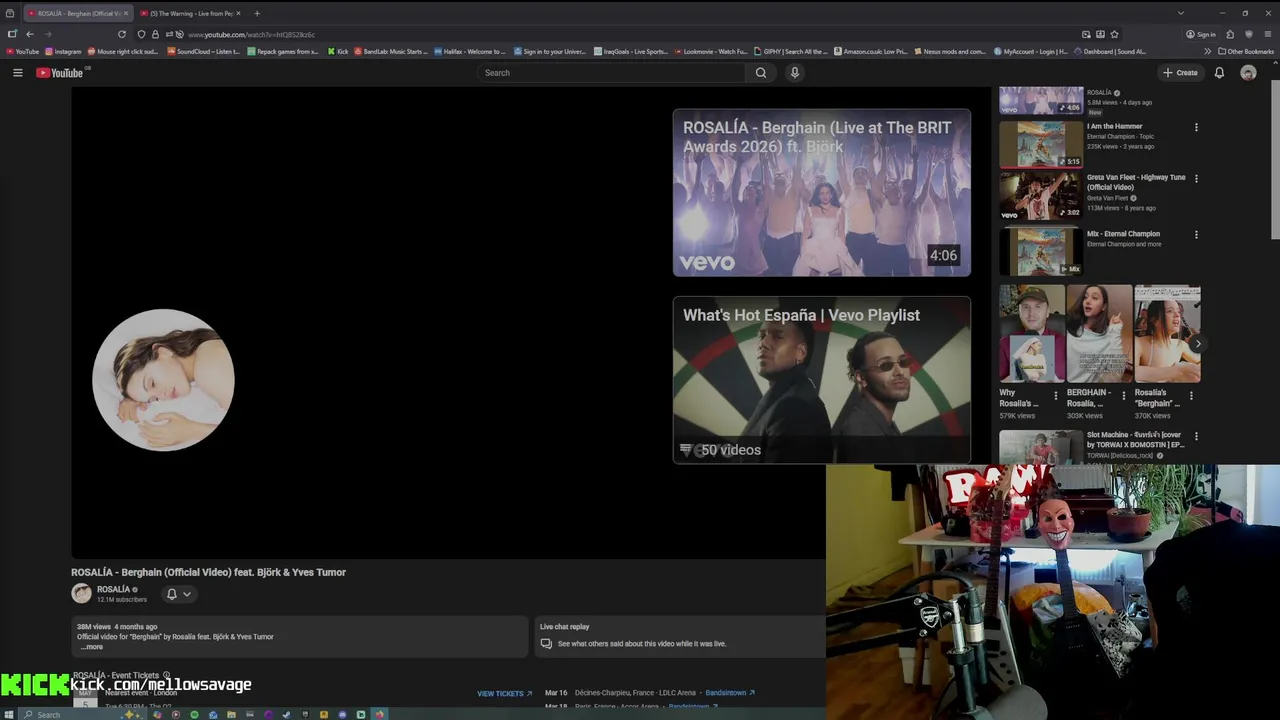1280x720 pixels.
Task: Follow the VIEW TICKETS link
Action: pyautogui.click(x=504, y=693)
